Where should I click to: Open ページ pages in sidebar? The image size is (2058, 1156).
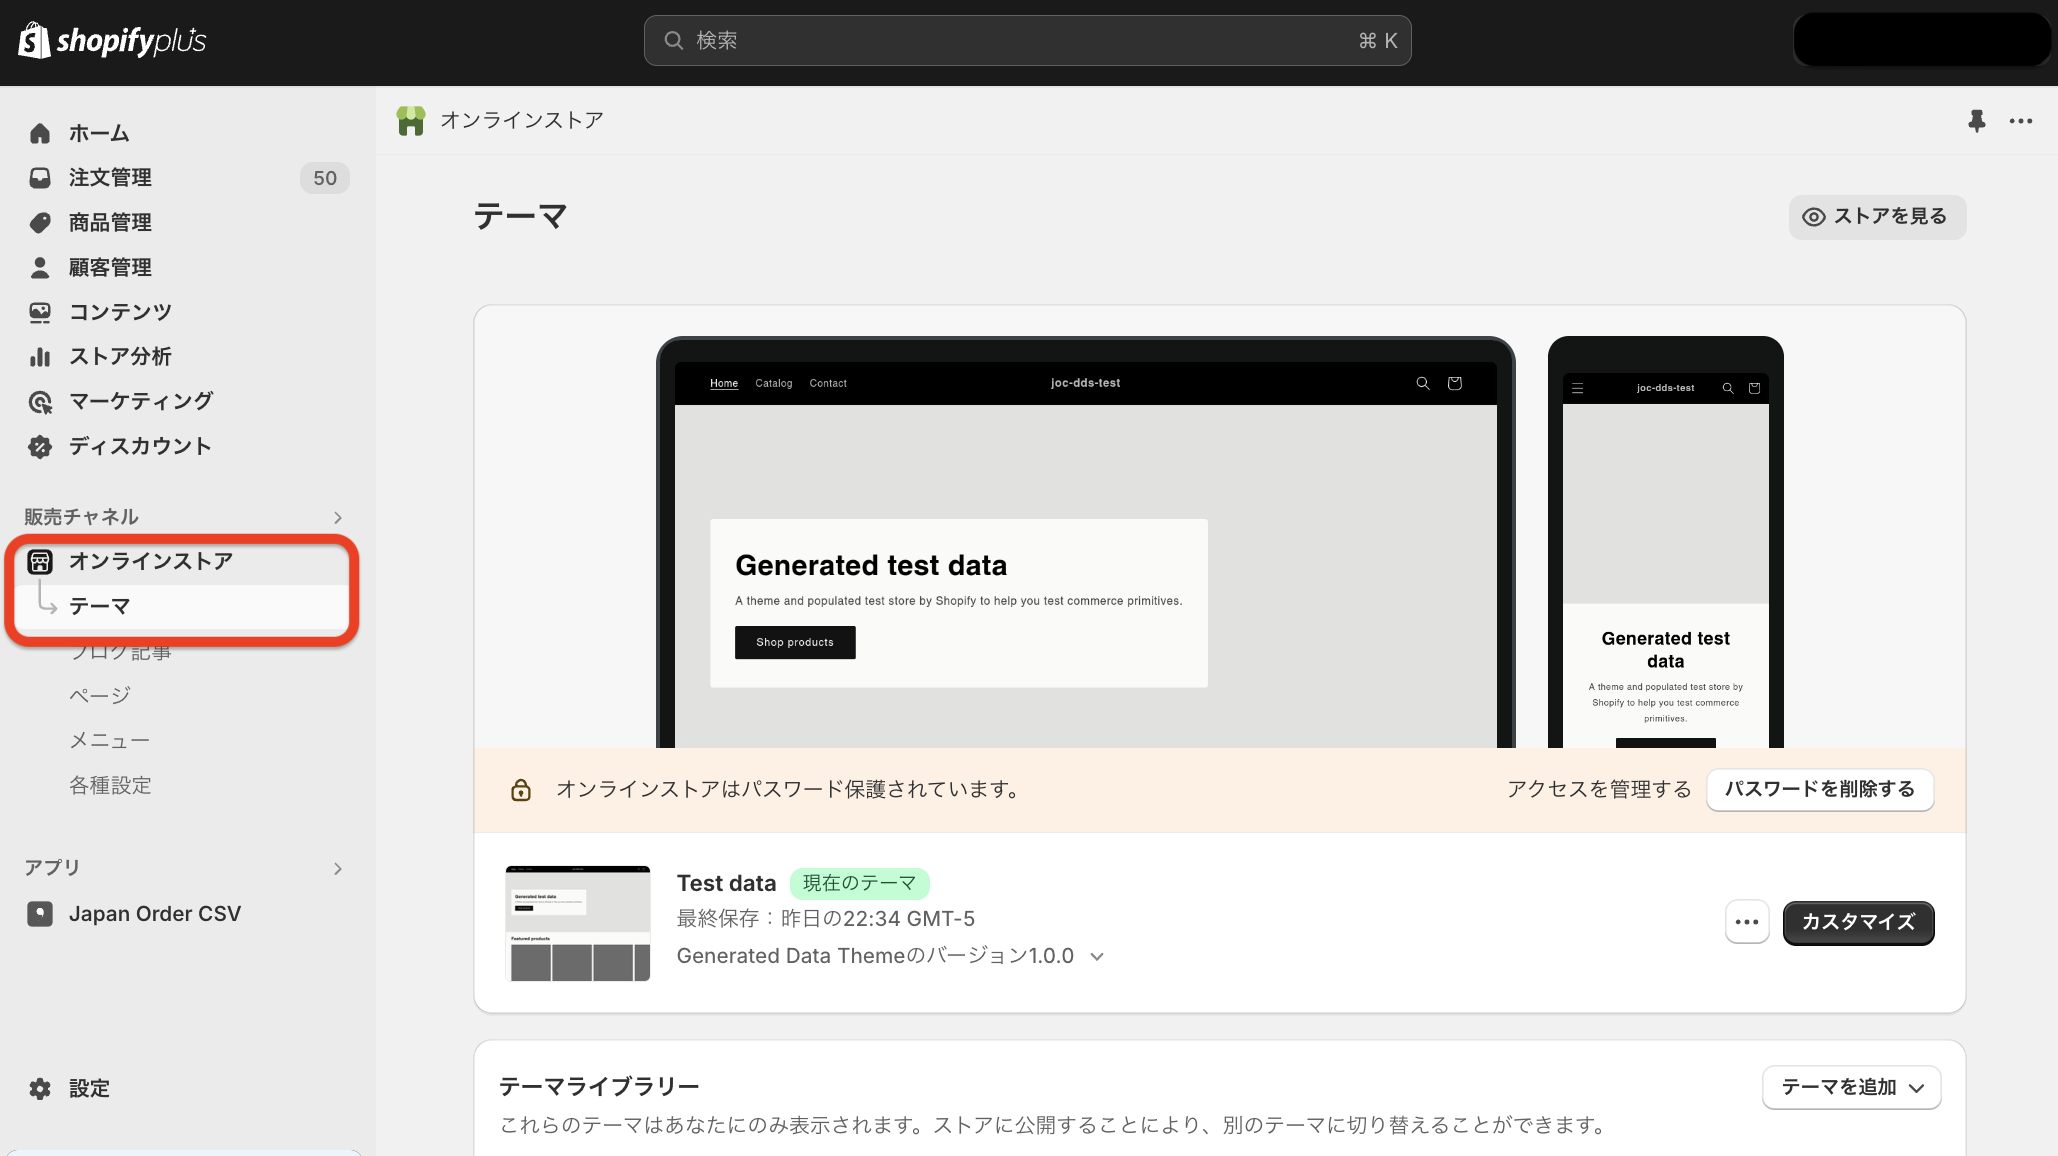click(100, 696)
